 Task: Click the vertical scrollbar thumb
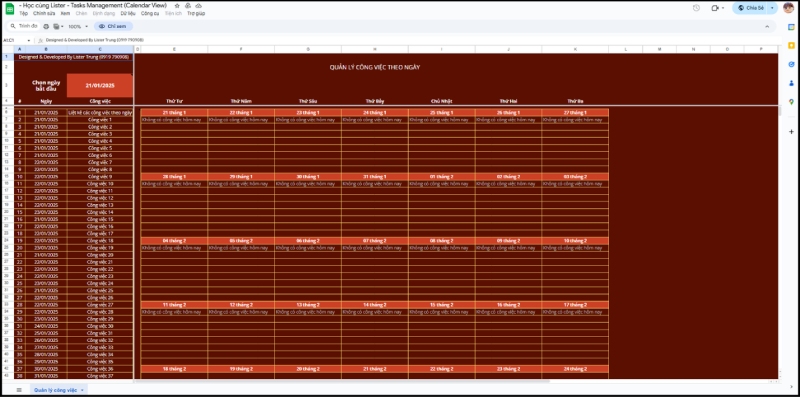coord(780,112)
